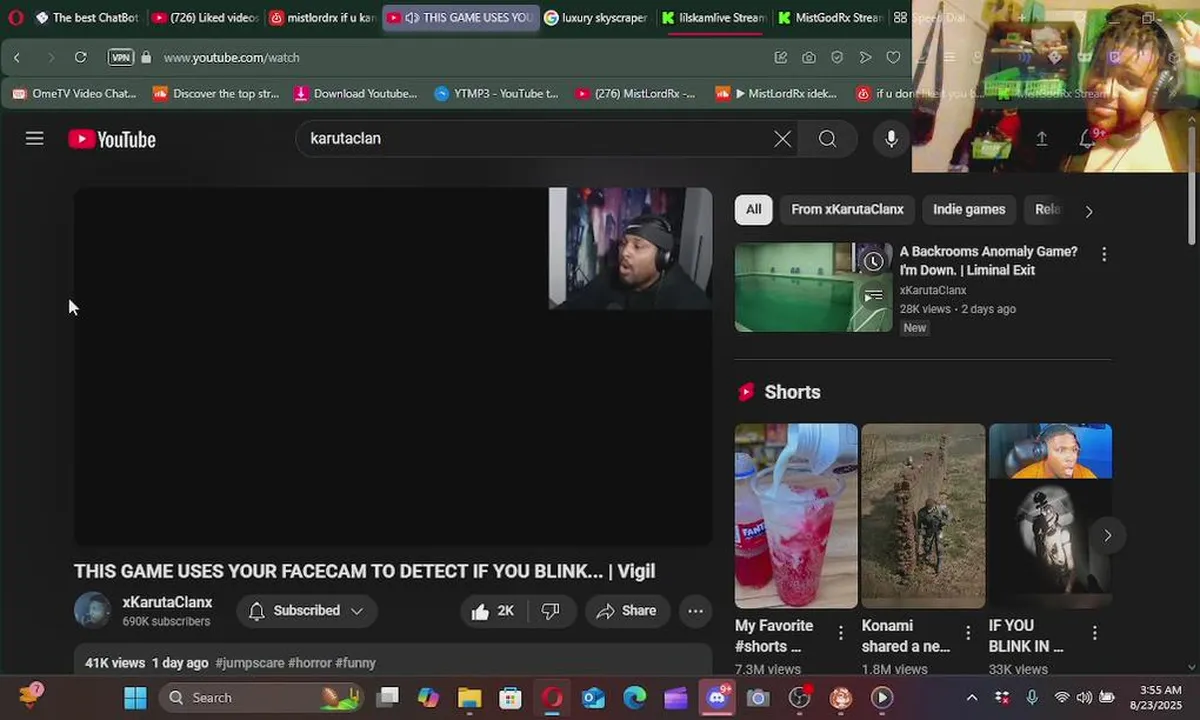Share the video
This screenshot has height=720, width=1200.
(627, 611)
